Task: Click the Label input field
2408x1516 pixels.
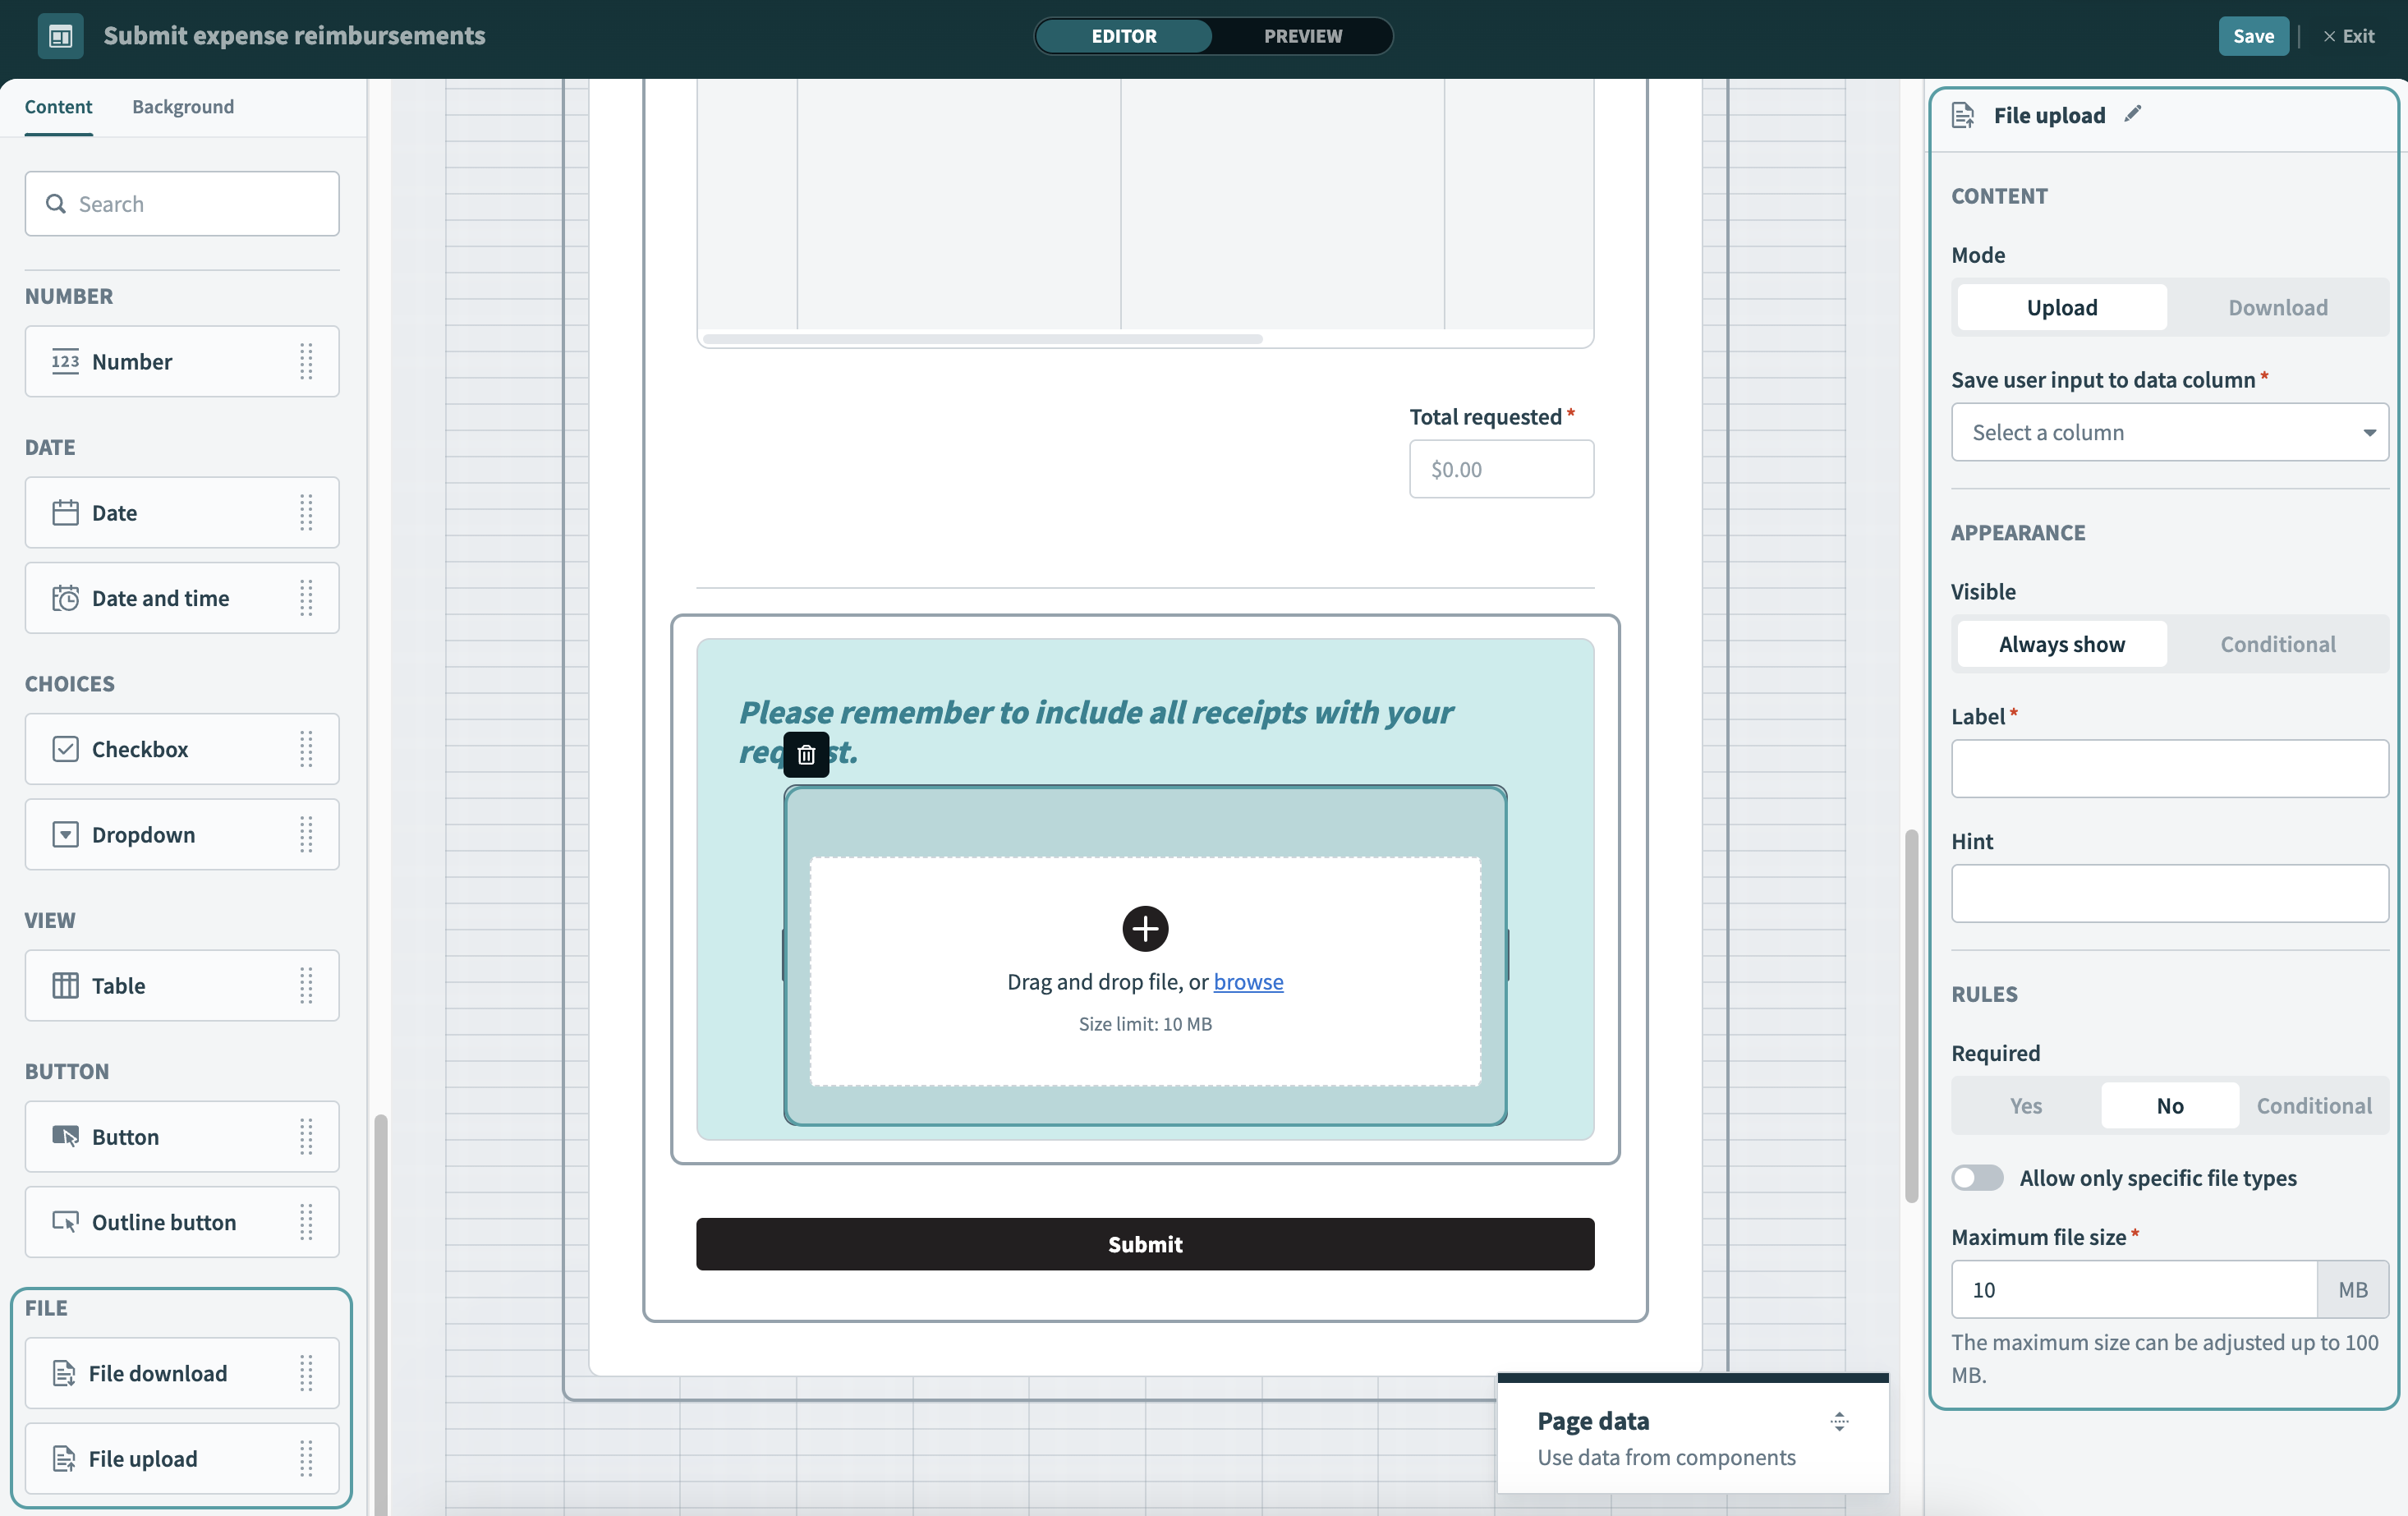Action: (2169, 768)
